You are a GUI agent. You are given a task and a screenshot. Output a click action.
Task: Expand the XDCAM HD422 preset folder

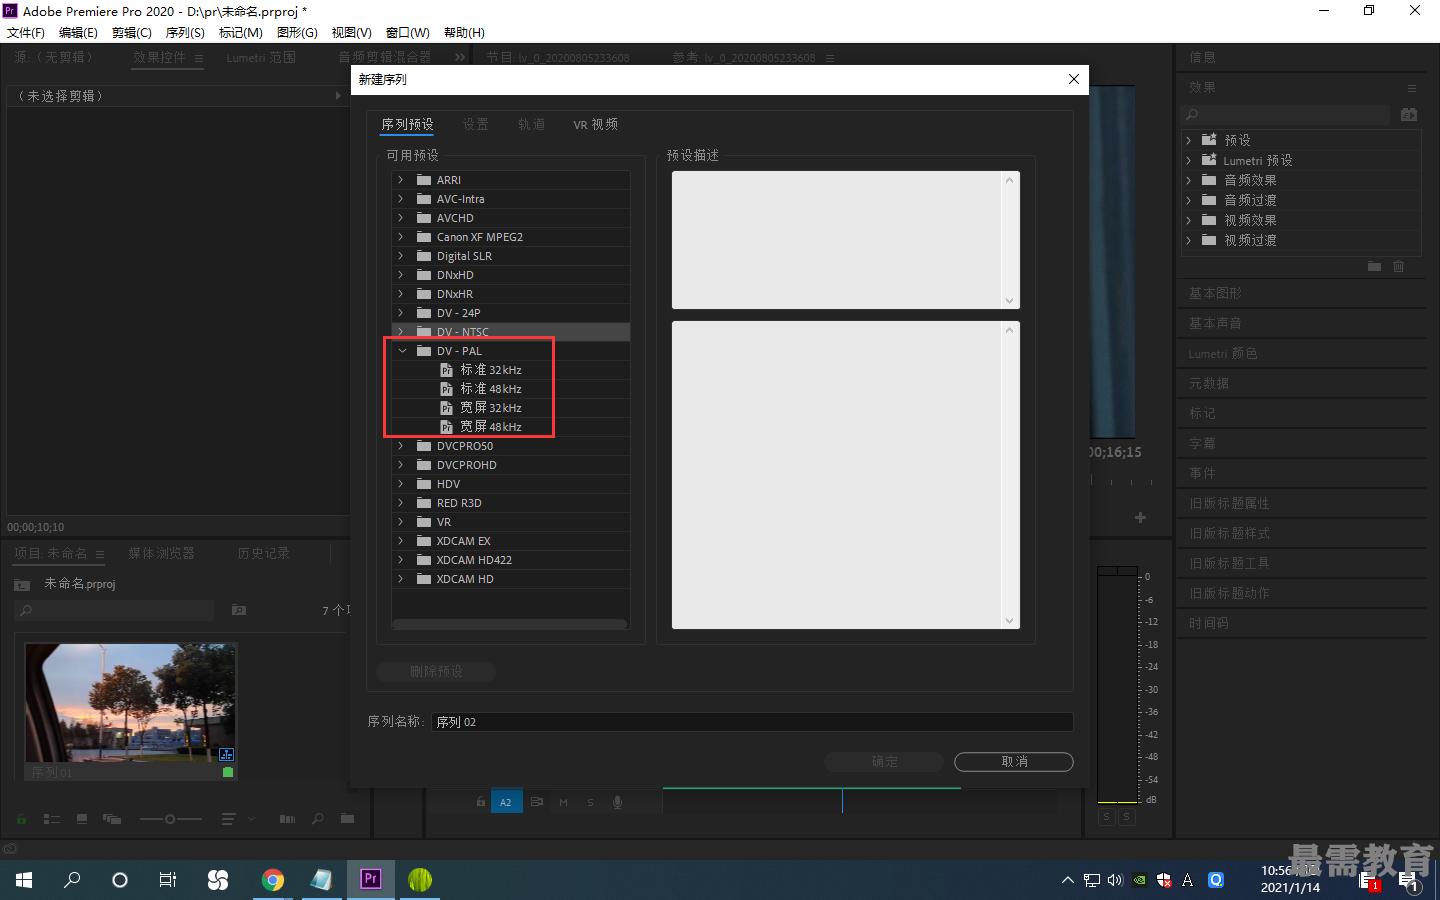[401, 560]
